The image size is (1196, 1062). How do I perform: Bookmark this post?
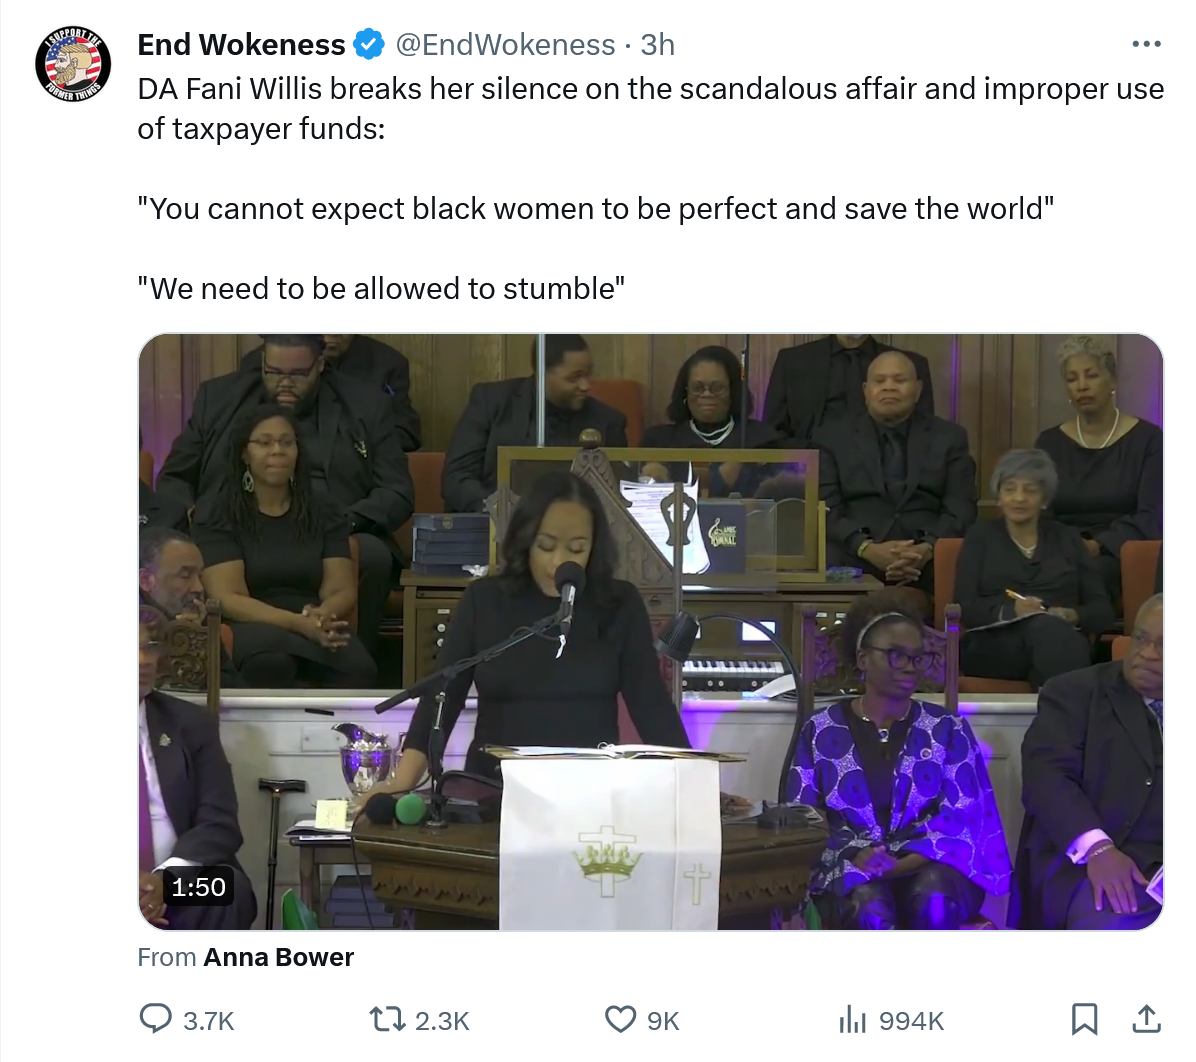[x=1084, y=1019]
